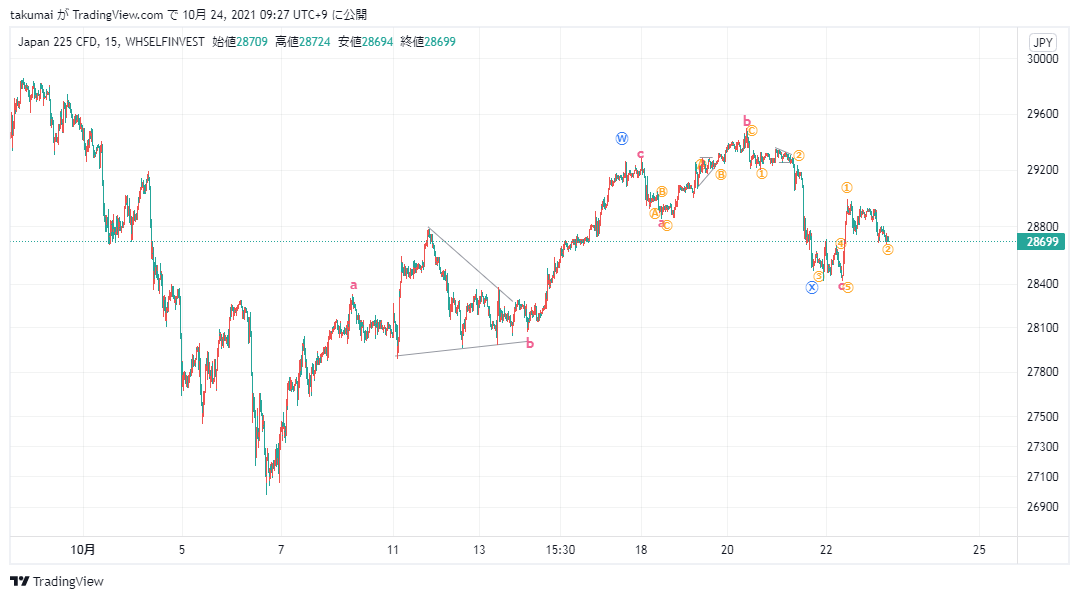Click the '10月' date axis label

(83, 549)
